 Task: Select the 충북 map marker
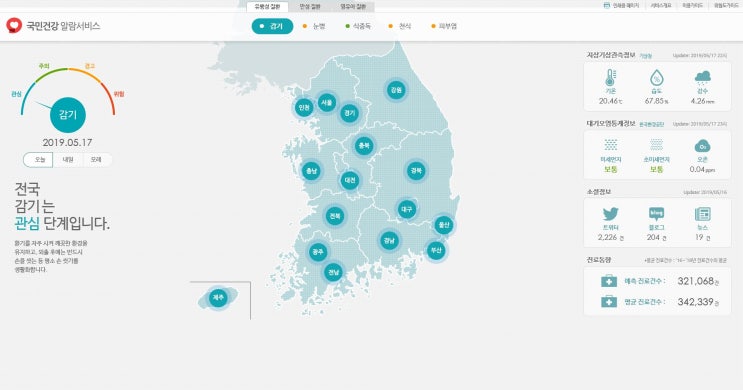pos(364,145)
